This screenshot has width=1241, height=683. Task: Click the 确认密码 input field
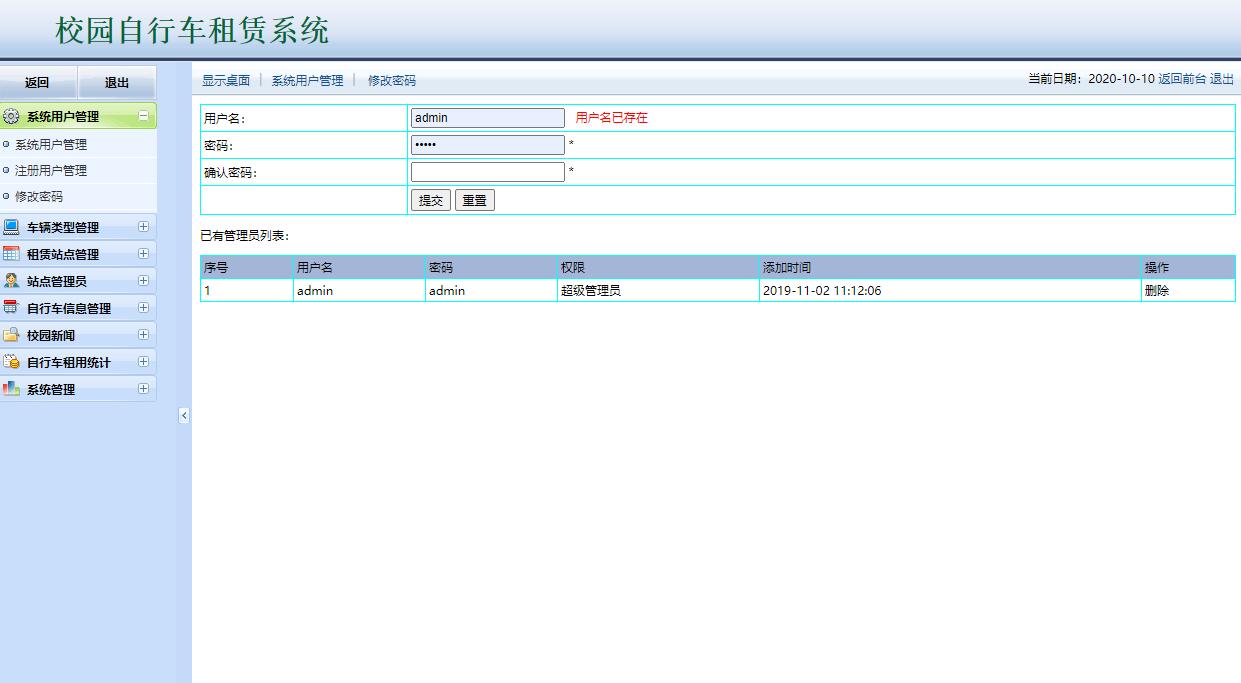pyautogui.click(x=487, y=171)
